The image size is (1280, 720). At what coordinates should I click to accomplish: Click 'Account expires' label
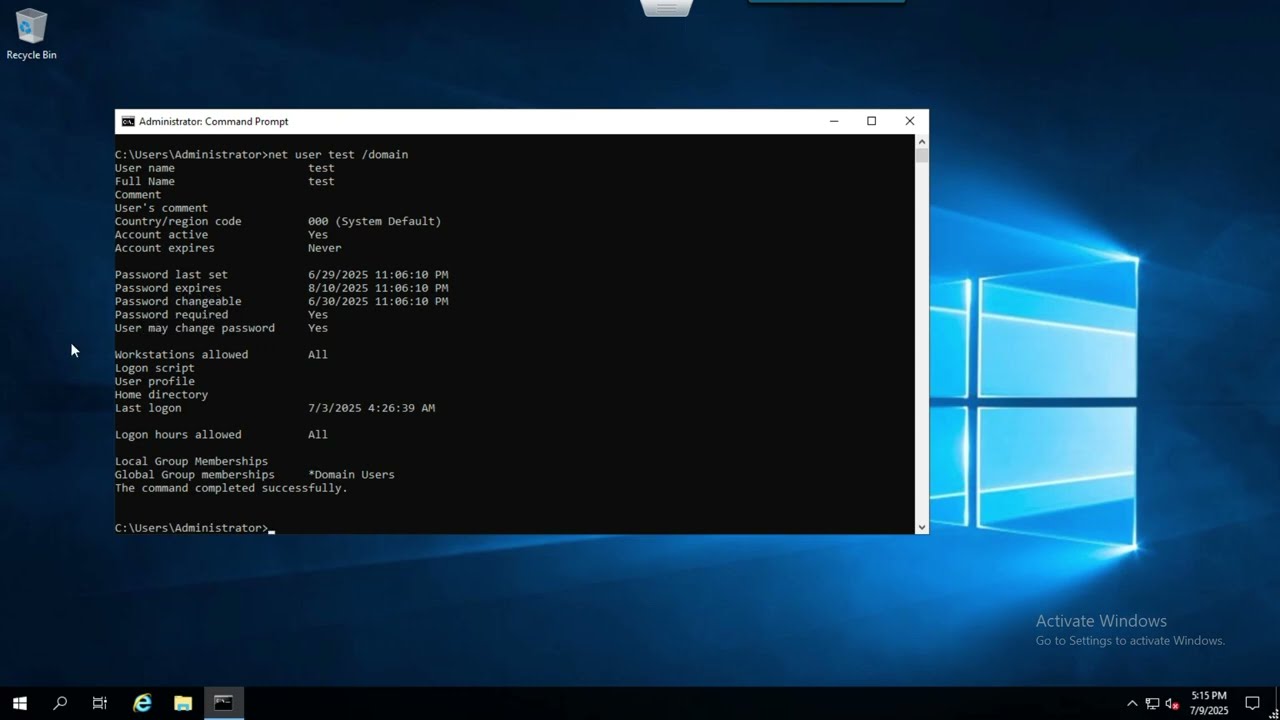tap(164, 248)
